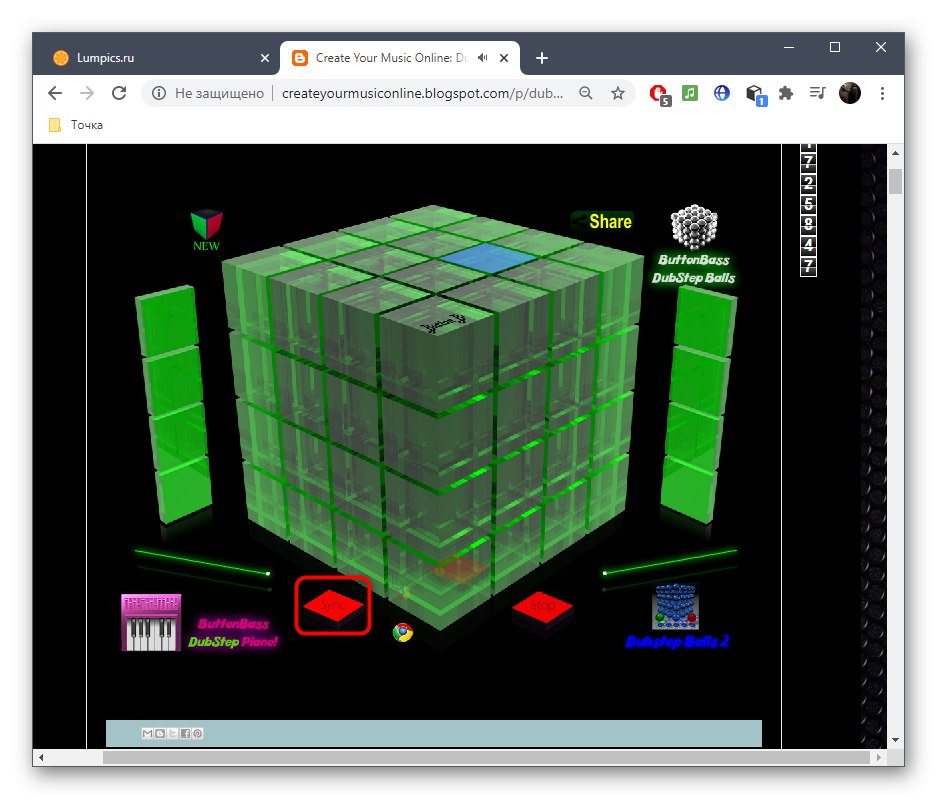Share the page using the Pinterest icon
The width and height of the screenshot is (937, 799).
pos(197,733)
